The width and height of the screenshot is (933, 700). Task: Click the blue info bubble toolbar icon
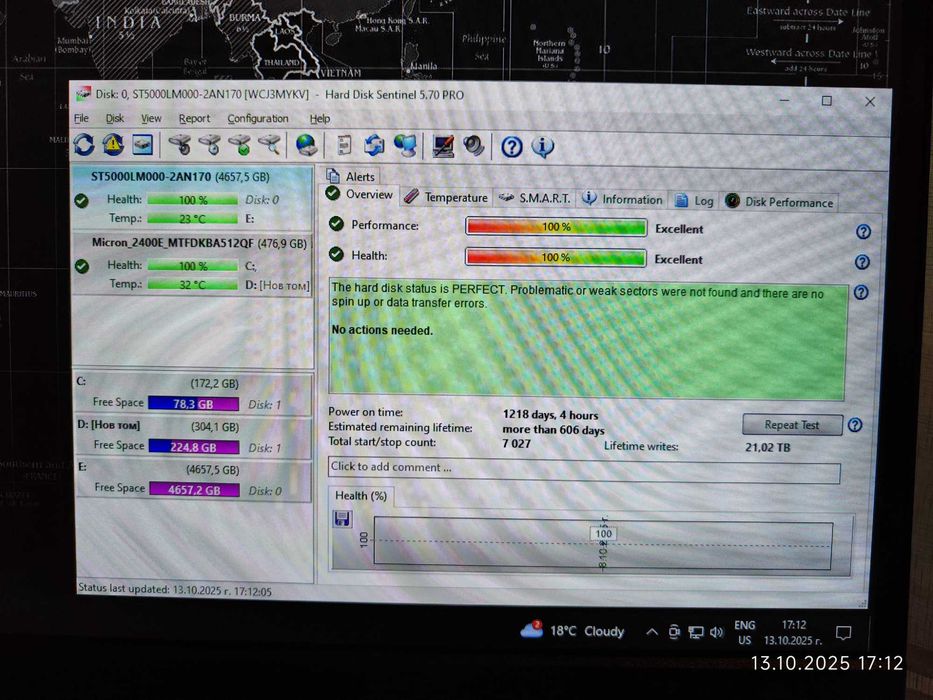[542, 146]
